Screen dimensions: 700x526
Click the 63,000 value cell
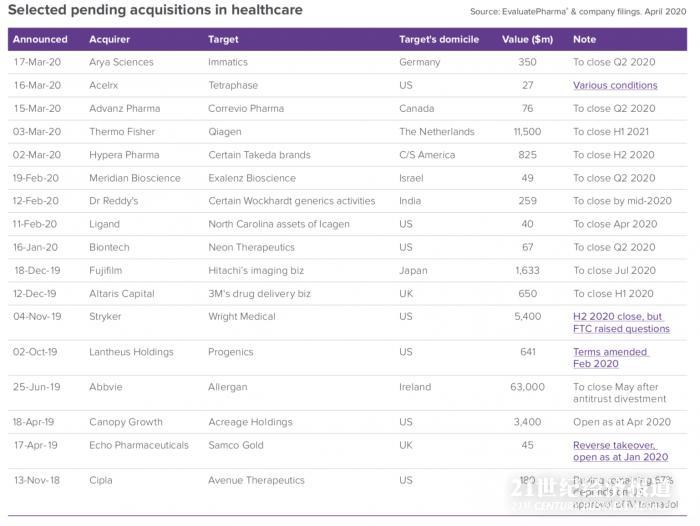[x=527, y=387]
